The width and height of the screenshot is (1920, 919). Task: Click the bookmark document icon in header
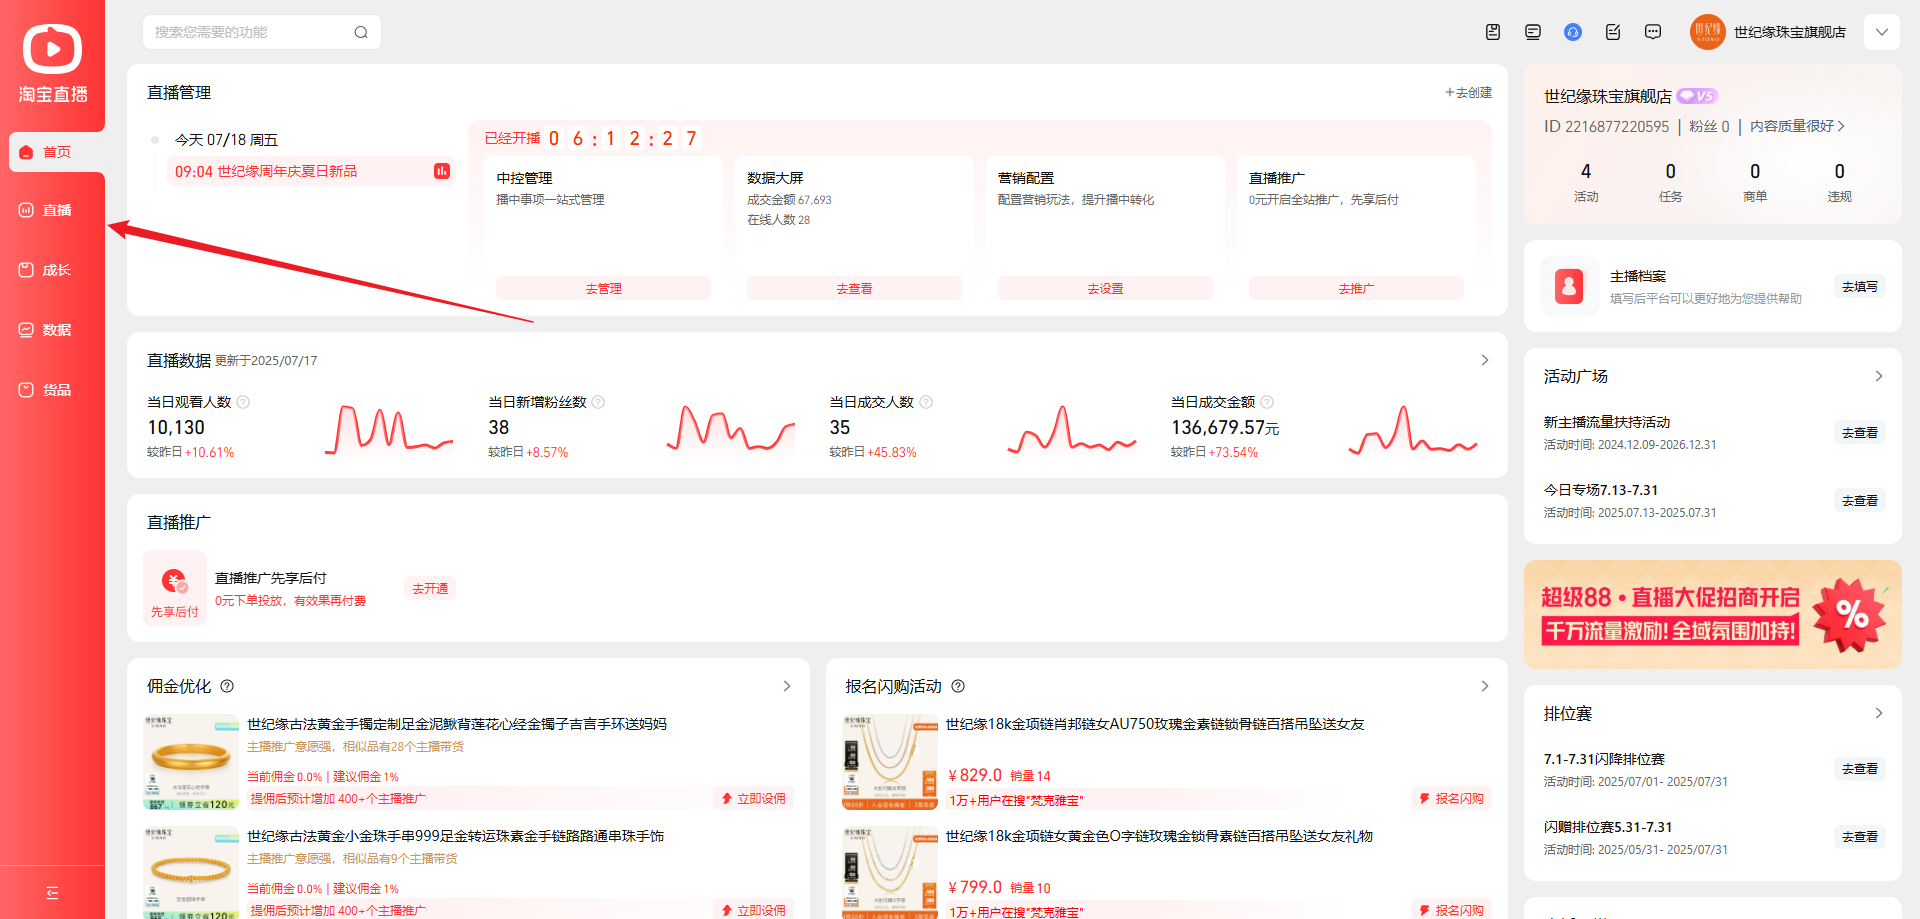[1493, 32]
